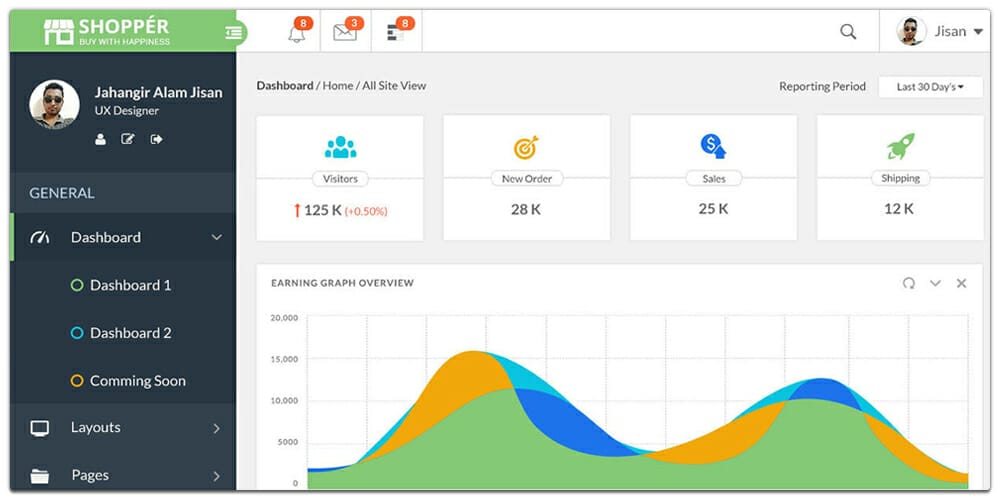Click the Sales dollar icon
Viewport: 1000px width, 500px height.
[x=714, y=147]
